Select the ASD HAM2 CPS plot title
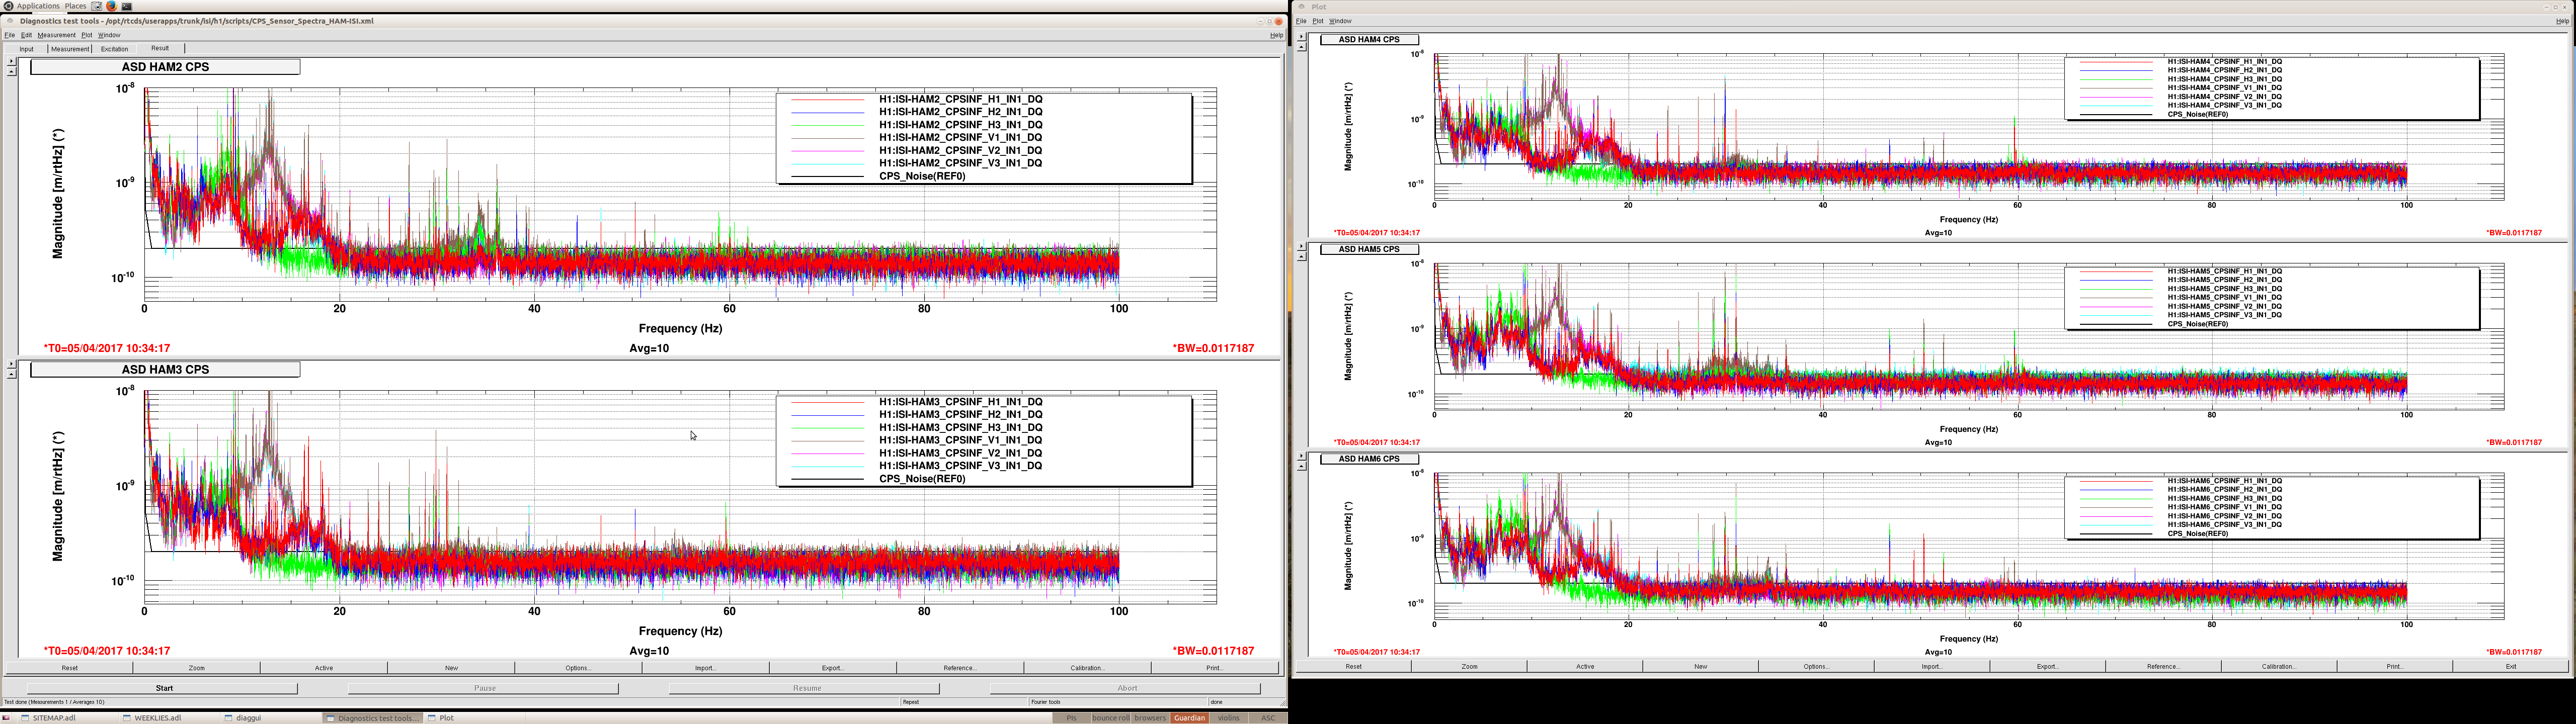Screen dimensions: 2576x724 pos(165,67)
